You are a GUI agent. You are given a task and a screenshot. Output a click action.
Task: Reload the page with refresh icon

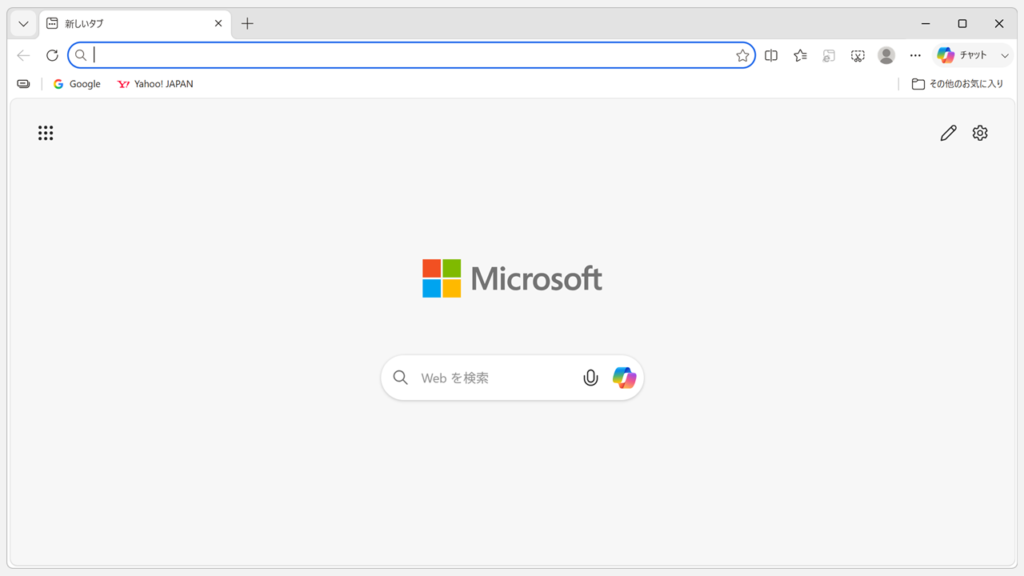[52, 56]
